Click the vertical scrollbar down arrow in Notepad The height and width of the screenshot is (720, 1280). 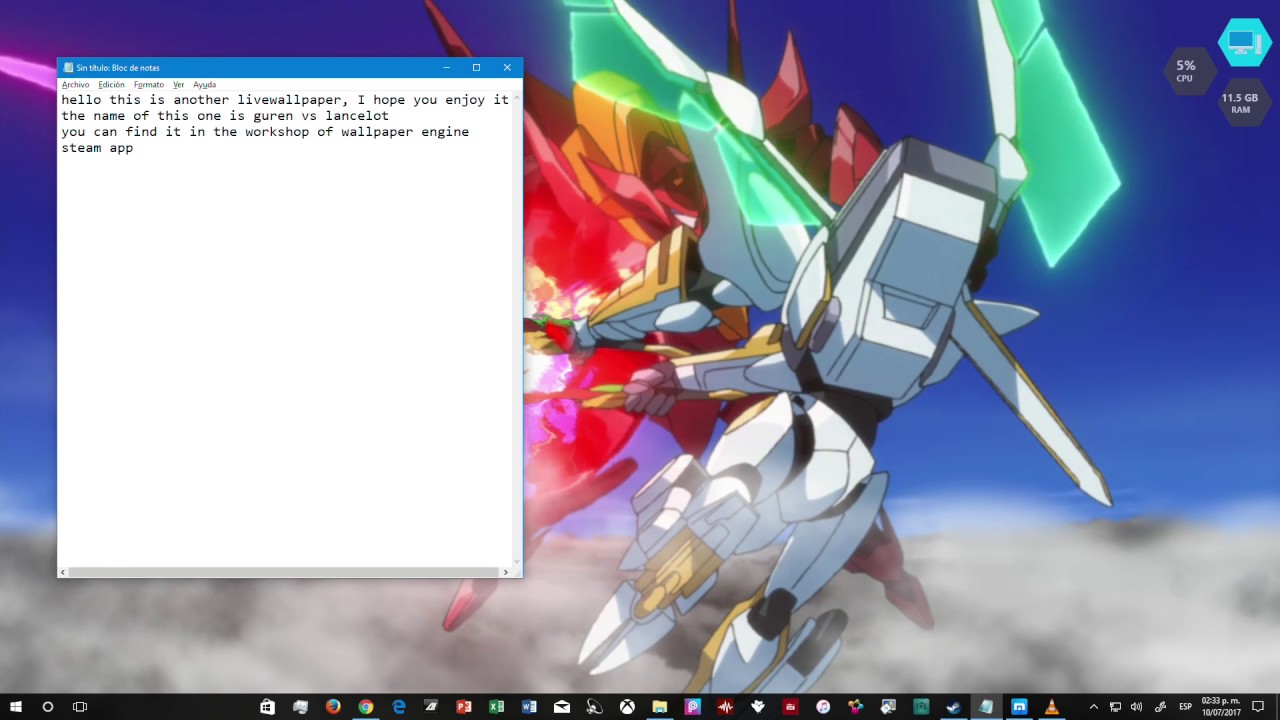coord(516,561)
